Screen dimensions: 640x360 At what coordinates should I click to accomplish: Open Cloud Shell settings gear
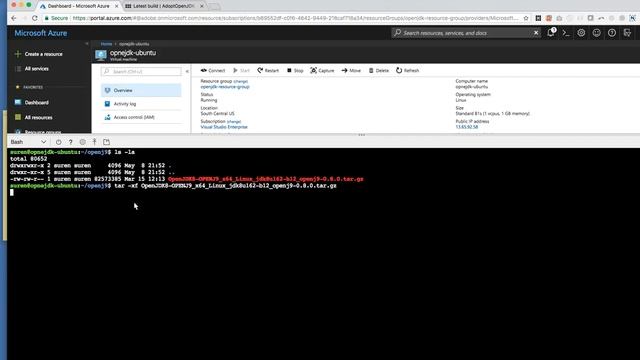[82, 142]
